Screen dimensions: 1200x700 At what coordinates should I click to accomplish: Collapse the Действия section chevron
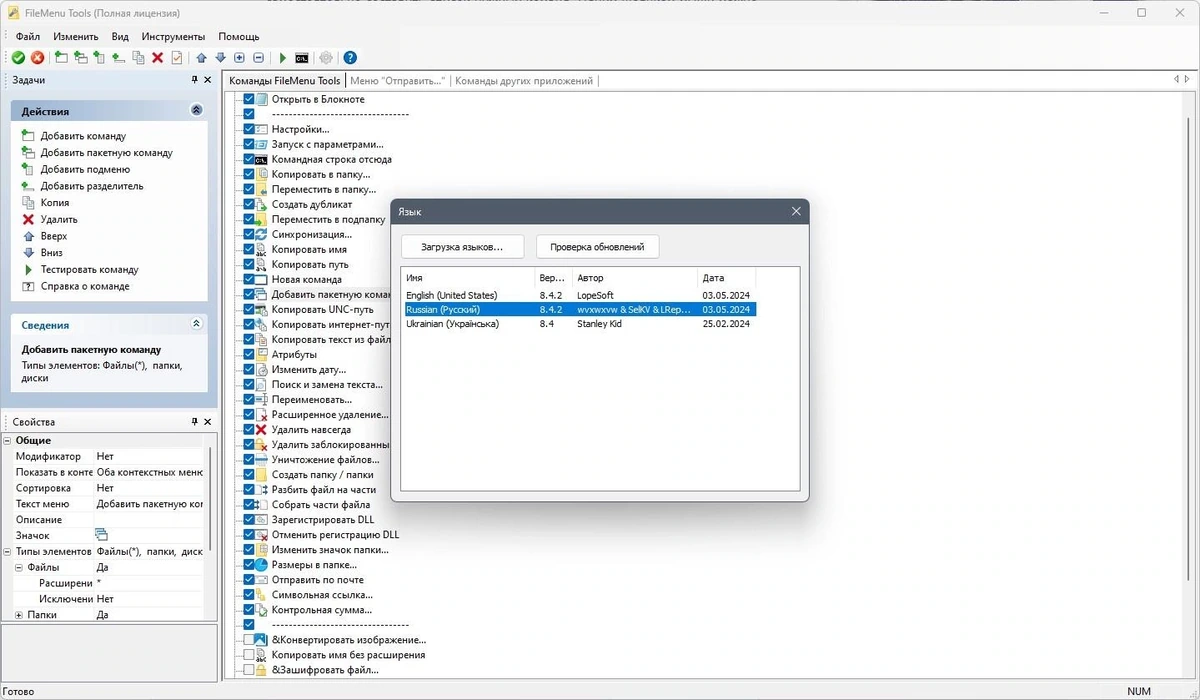tap(196, 111)
